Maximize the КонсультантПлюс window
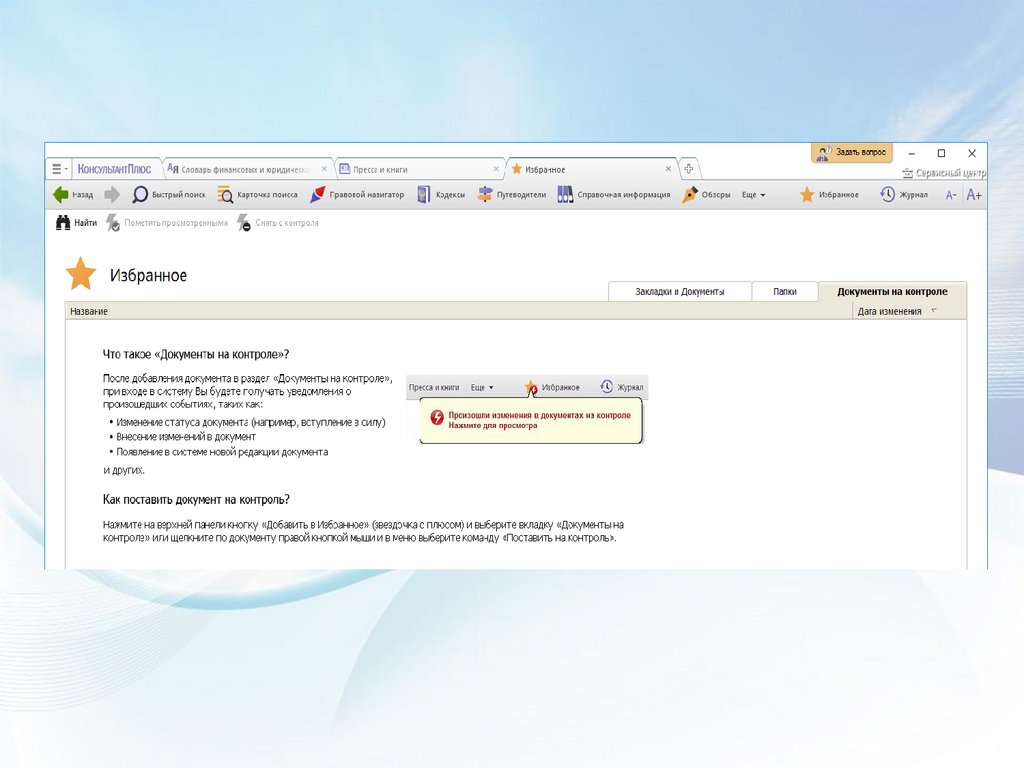Image resolution: width=1024 pixels, height=768 pixels. [x=941, y=153]
